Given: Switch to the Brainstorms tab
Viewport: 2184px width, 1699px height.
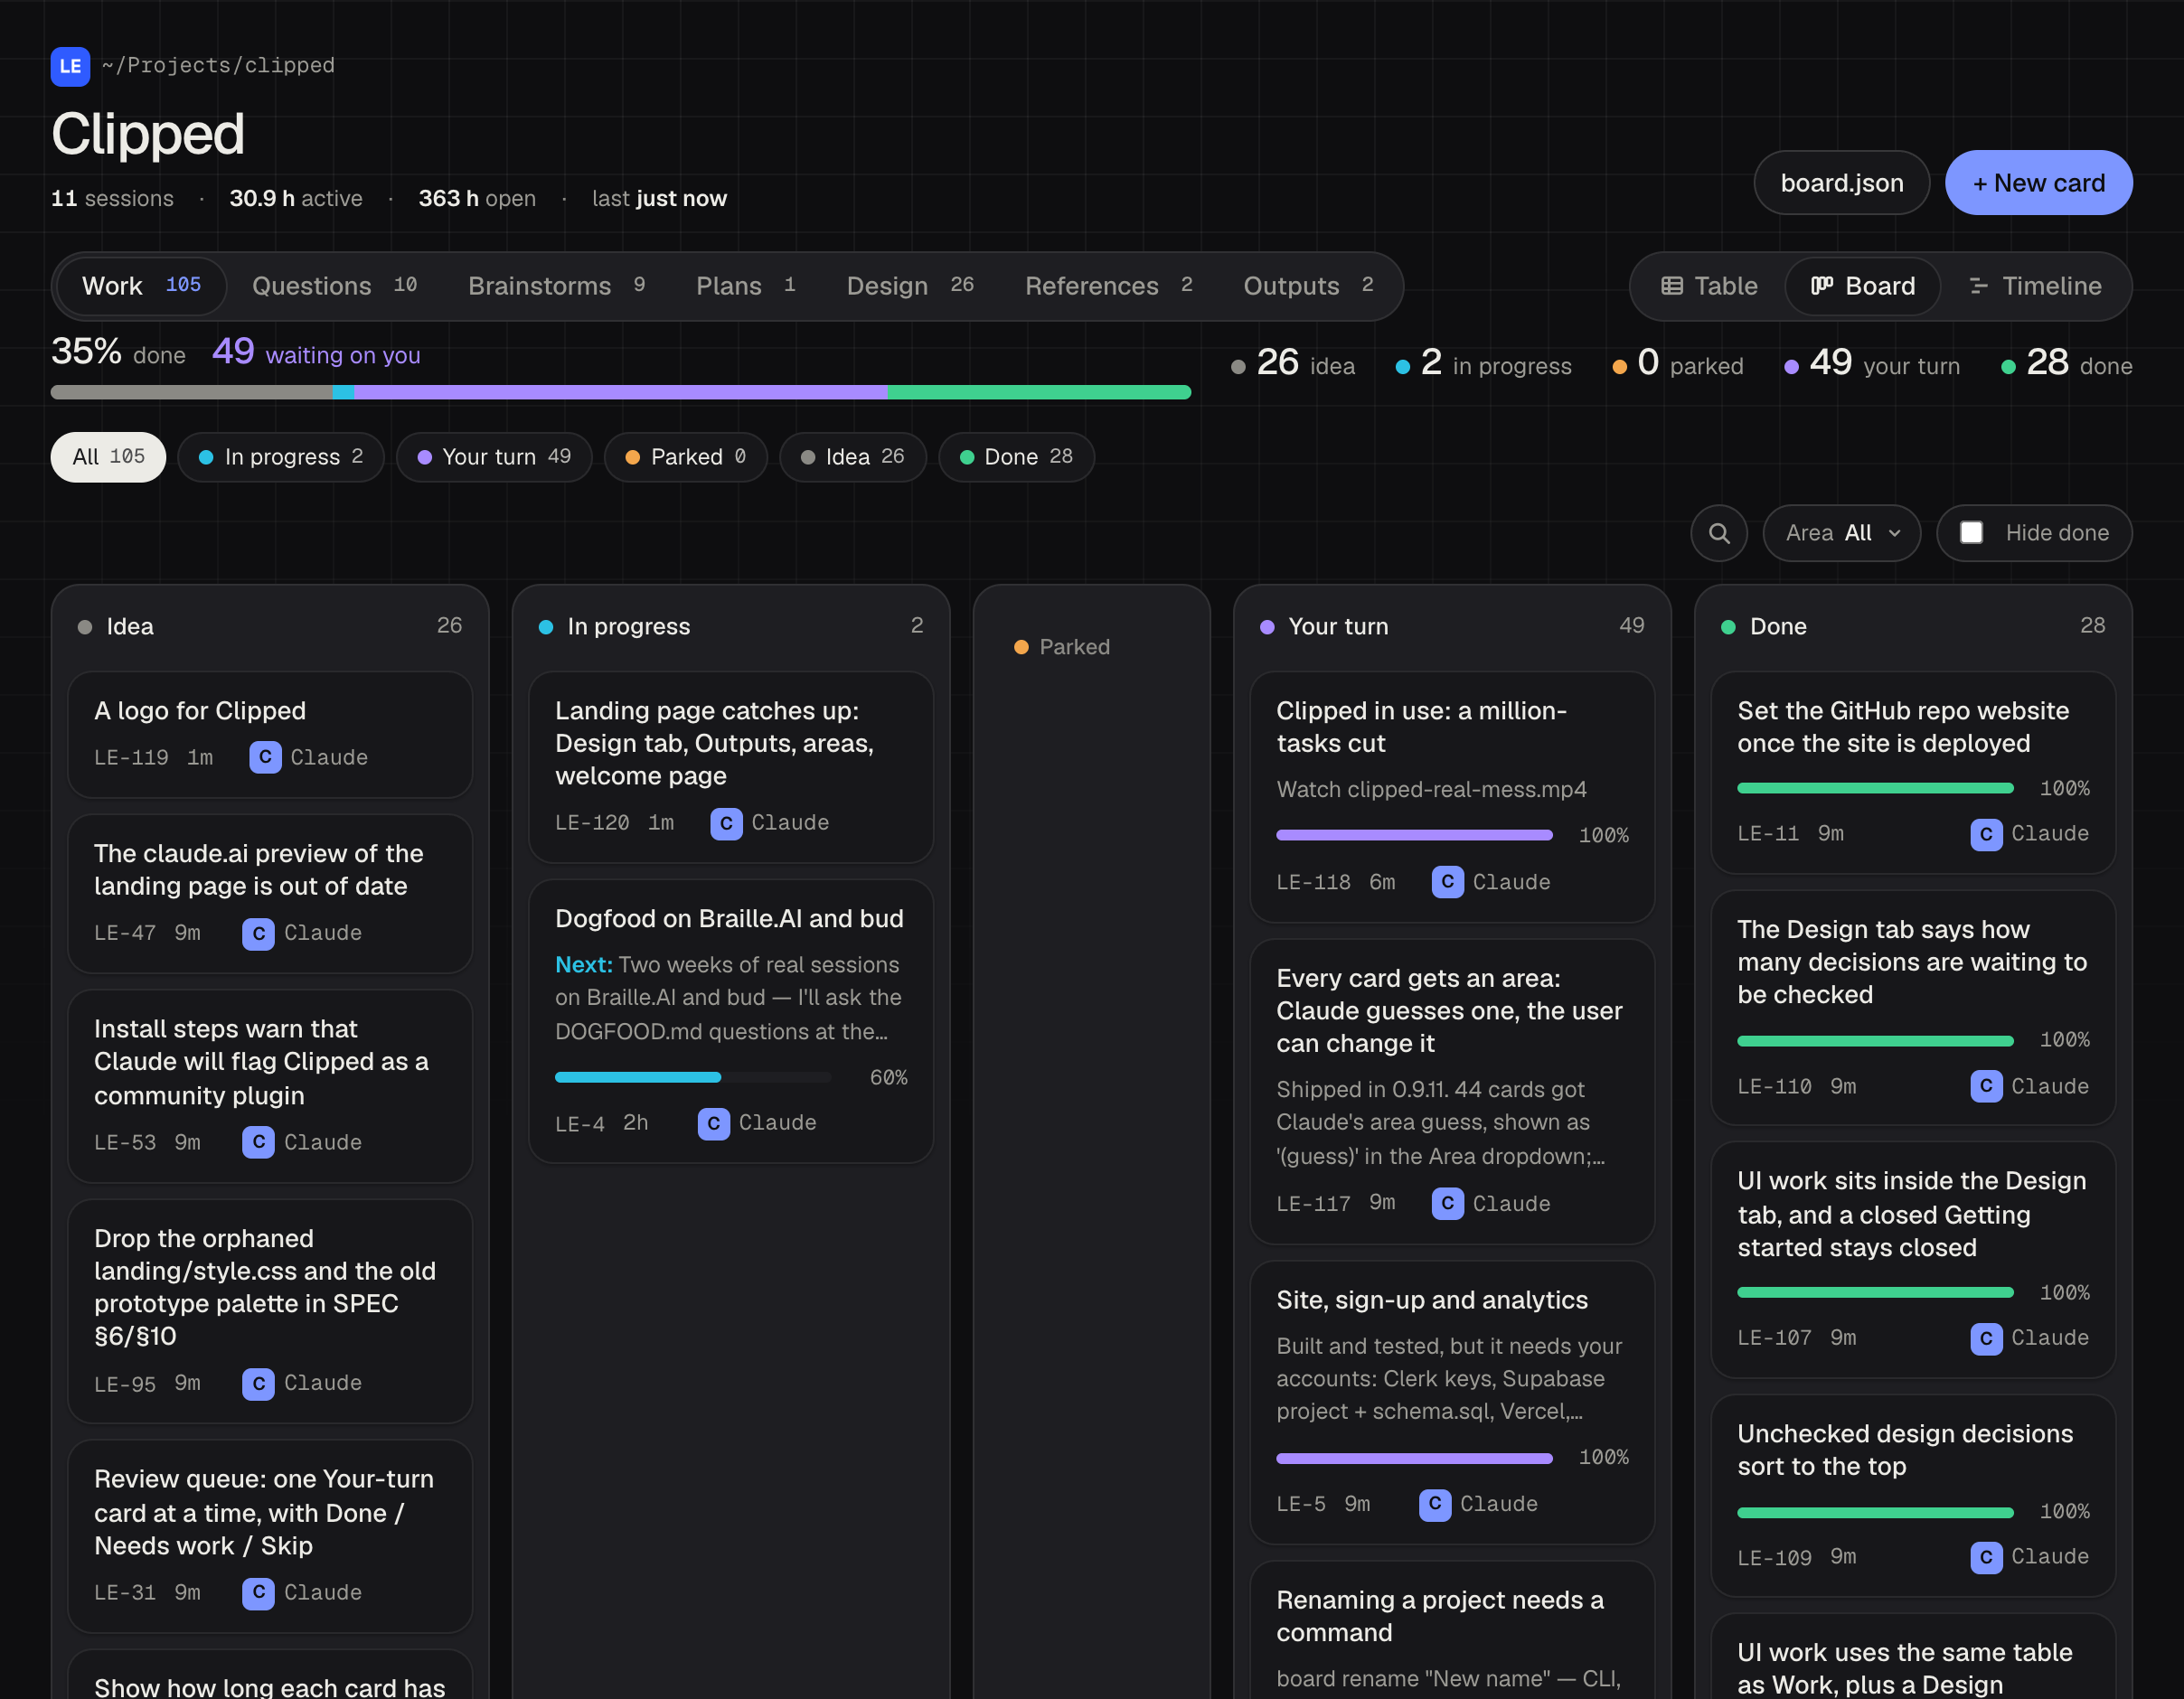Looking at the screenshot, I should (556, 286).
